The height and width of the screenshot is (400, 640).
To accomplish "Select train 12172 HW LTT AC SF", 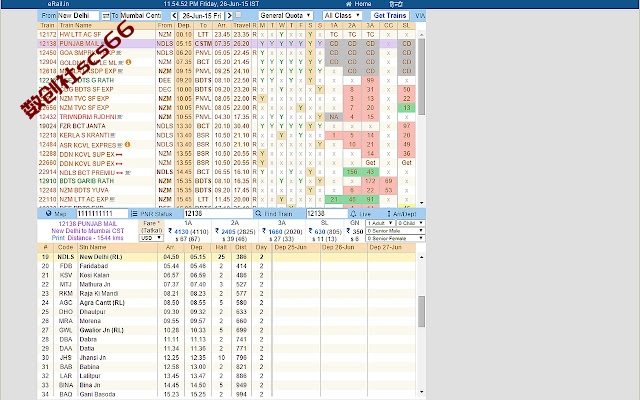I will (227, 35).
